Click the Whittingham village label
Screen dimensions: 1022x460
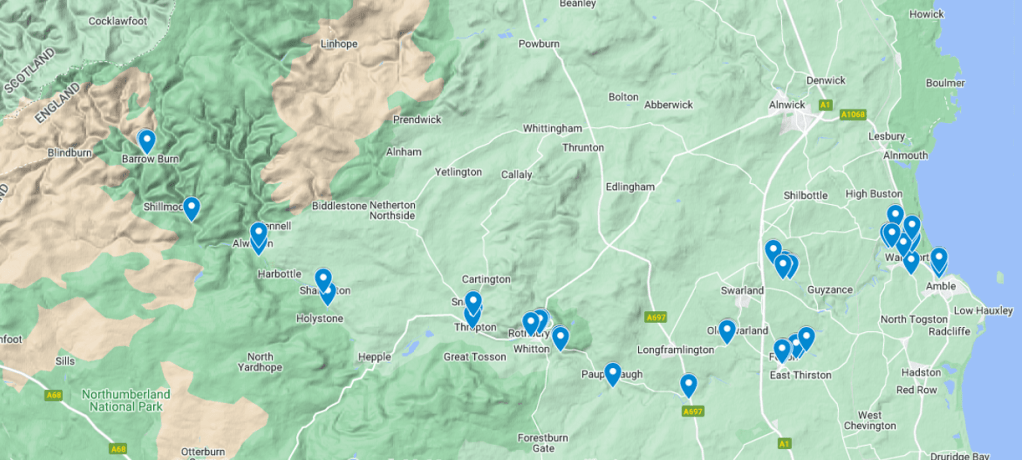point(552,129)
